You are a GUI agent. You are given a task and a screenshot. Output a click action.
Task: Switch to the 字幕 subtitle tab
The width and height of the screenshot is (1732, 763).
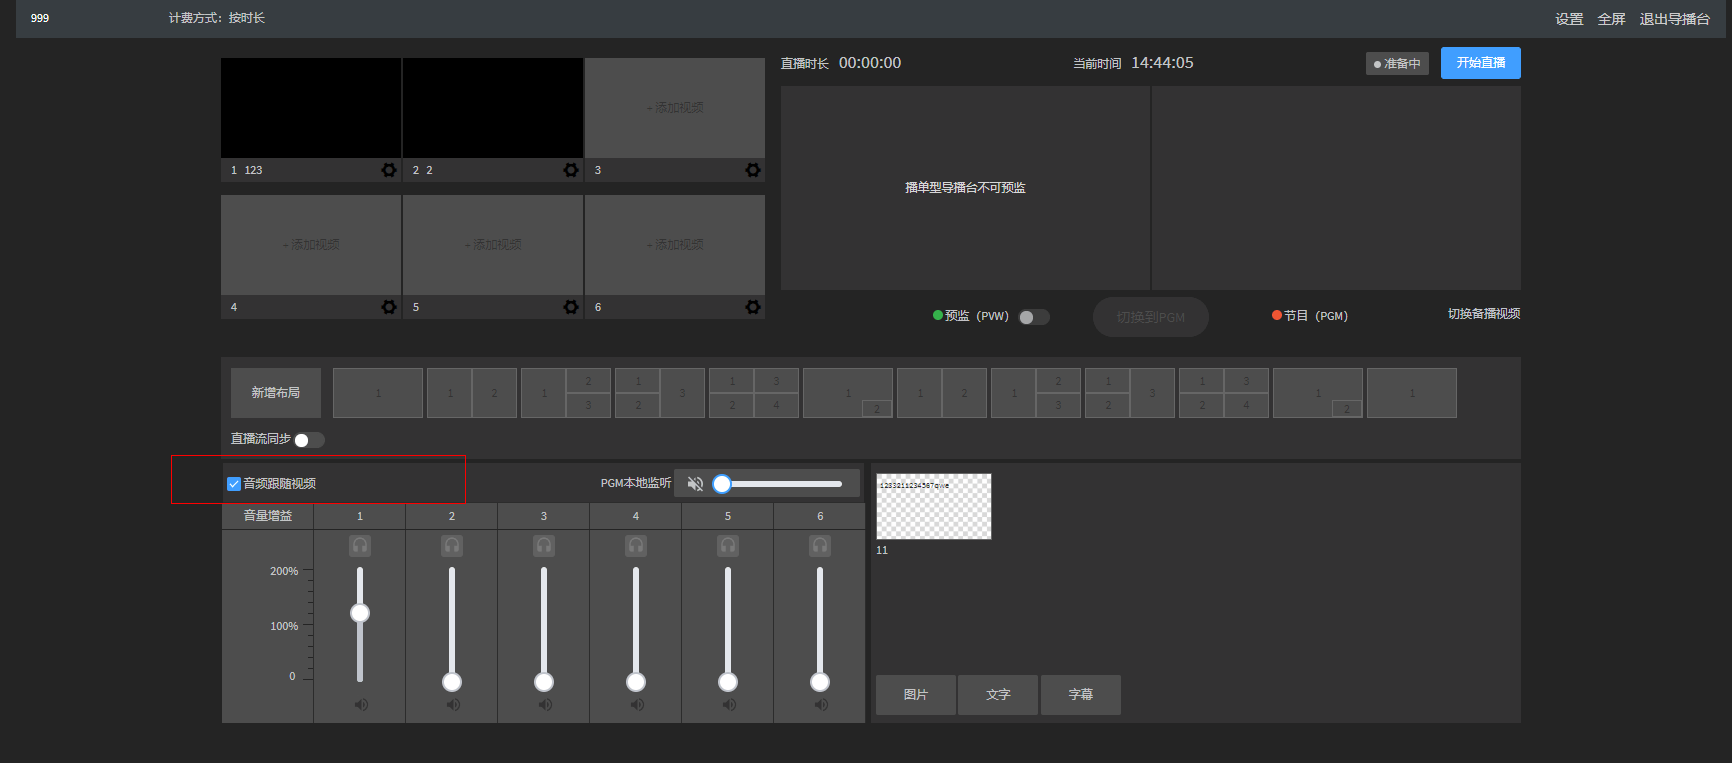1080,695
